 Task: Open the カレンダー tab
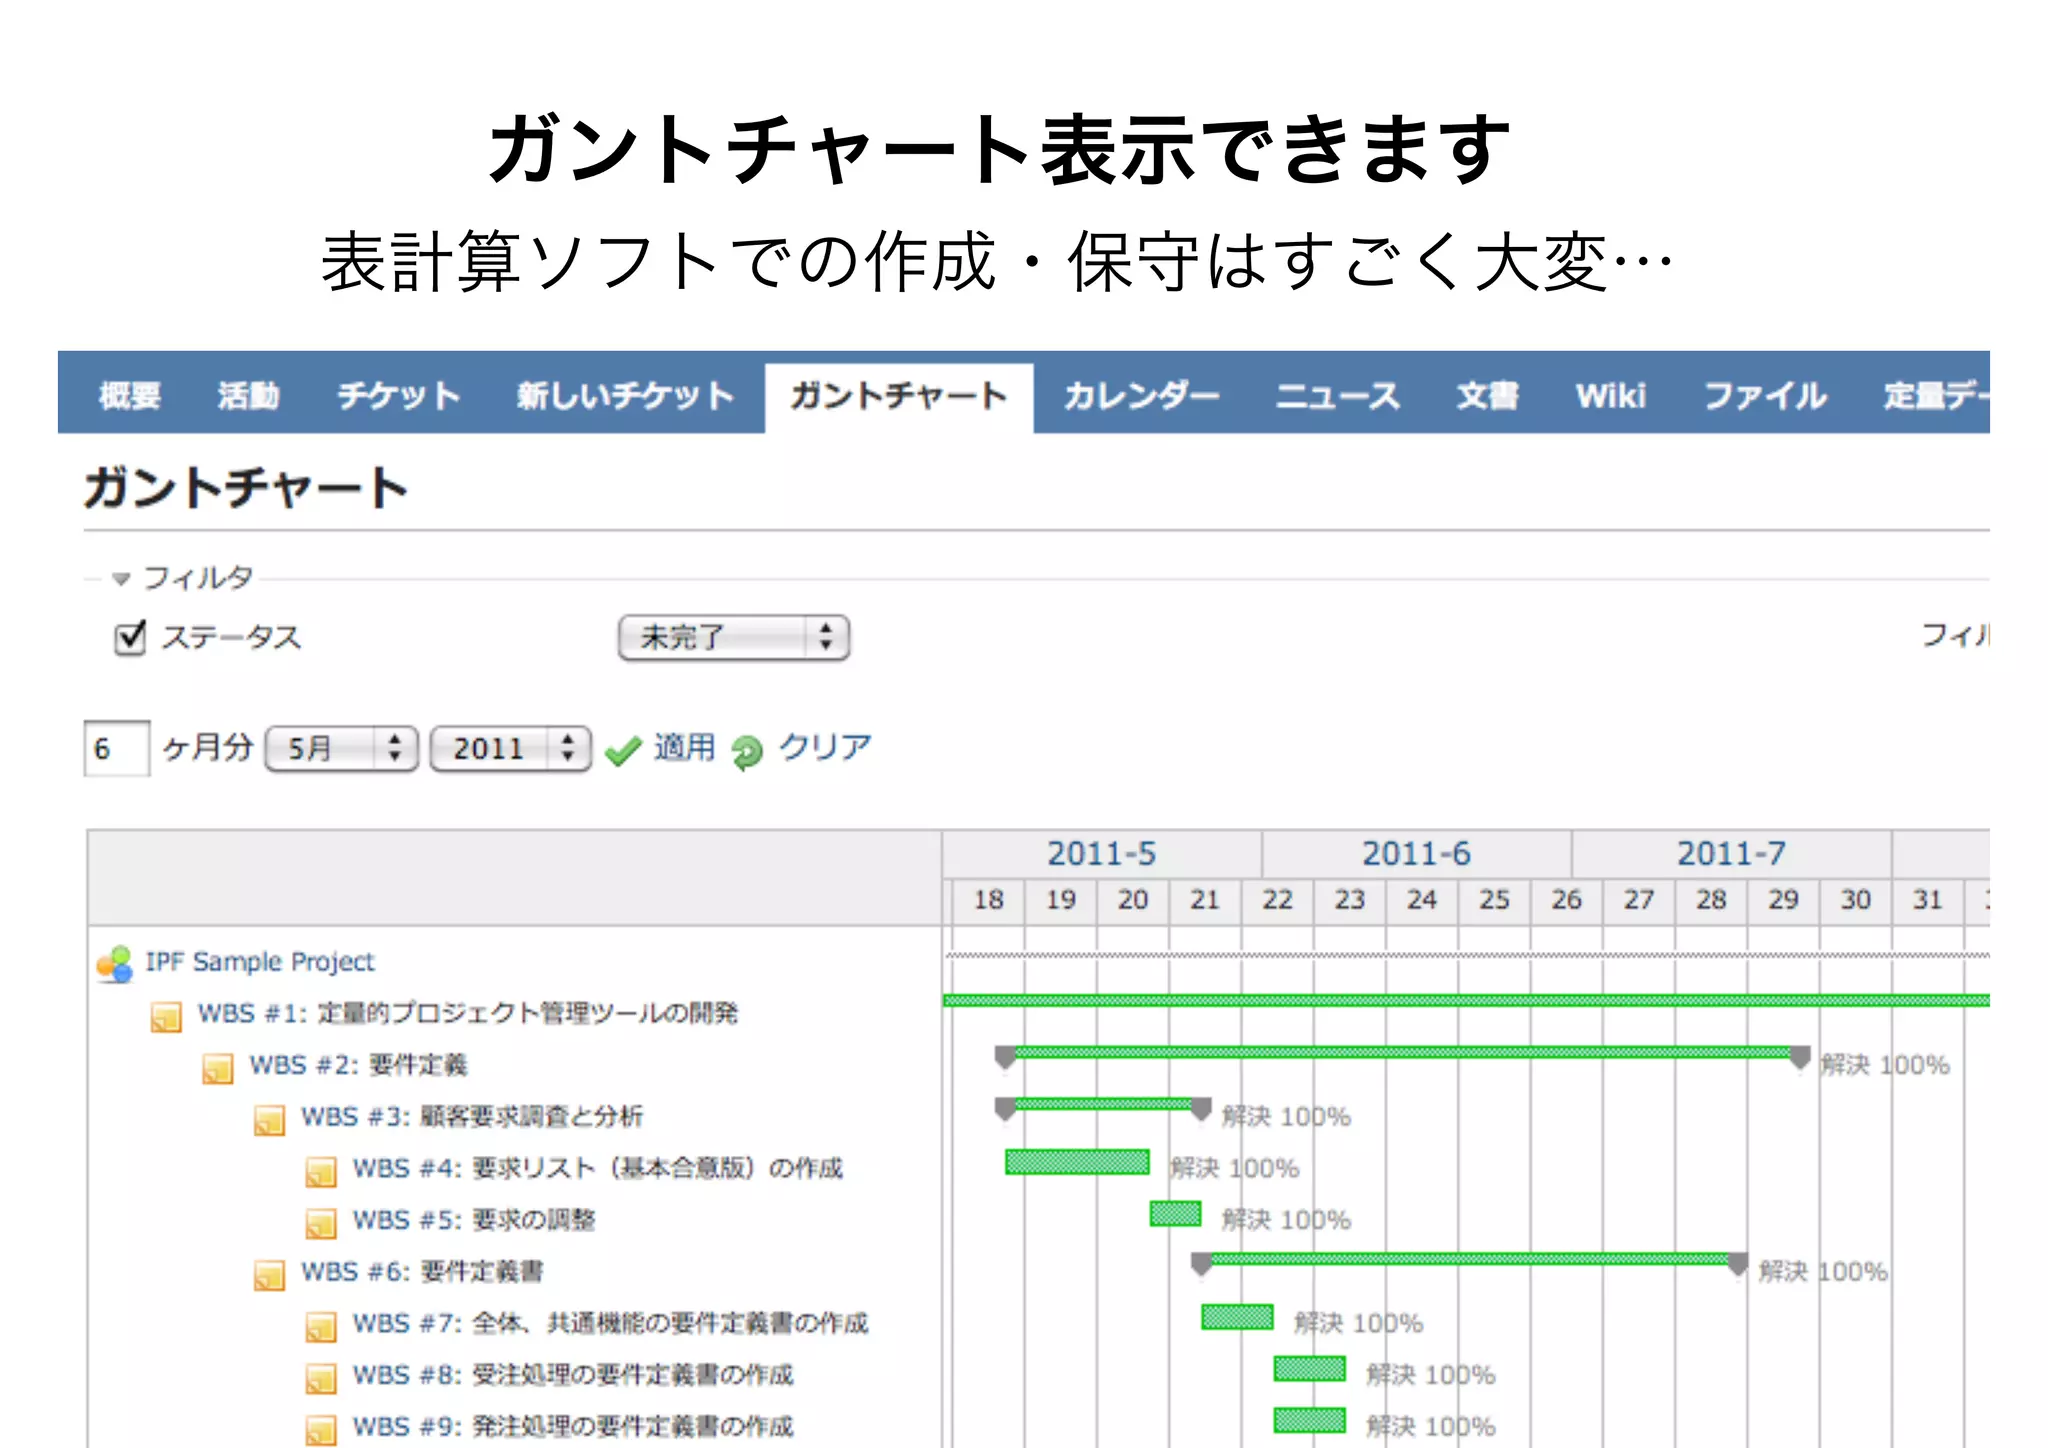pos(1141,396)
